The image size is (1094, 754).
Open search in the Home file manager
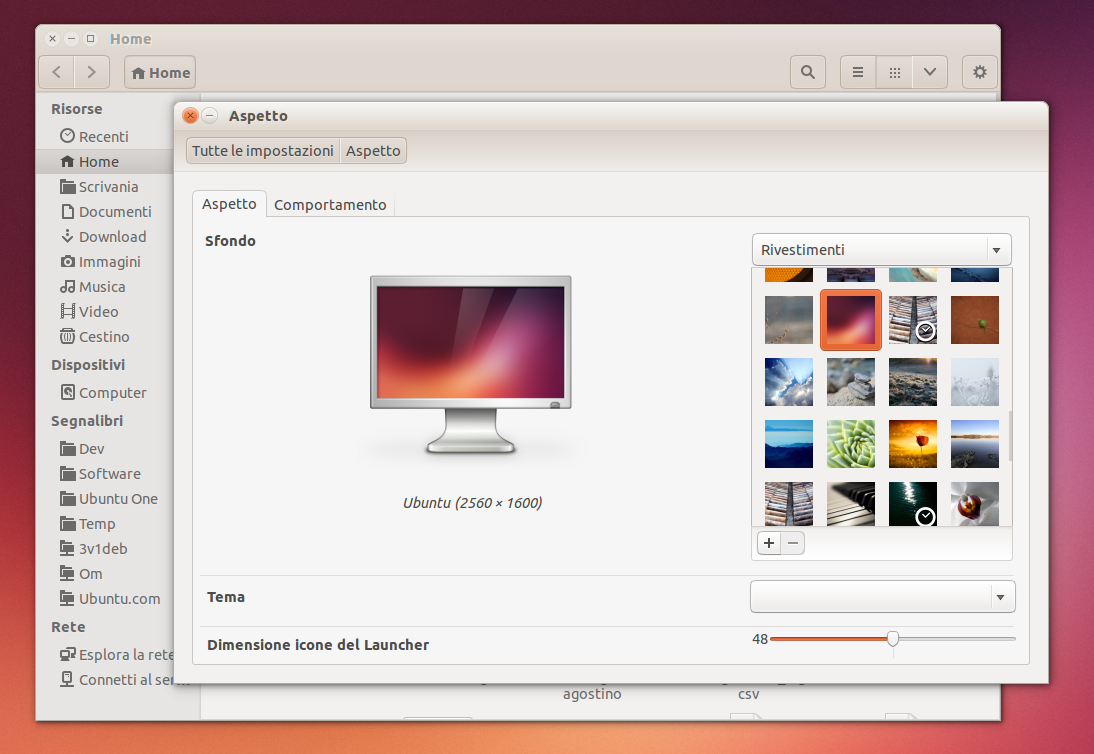click(x=808, y=73)
